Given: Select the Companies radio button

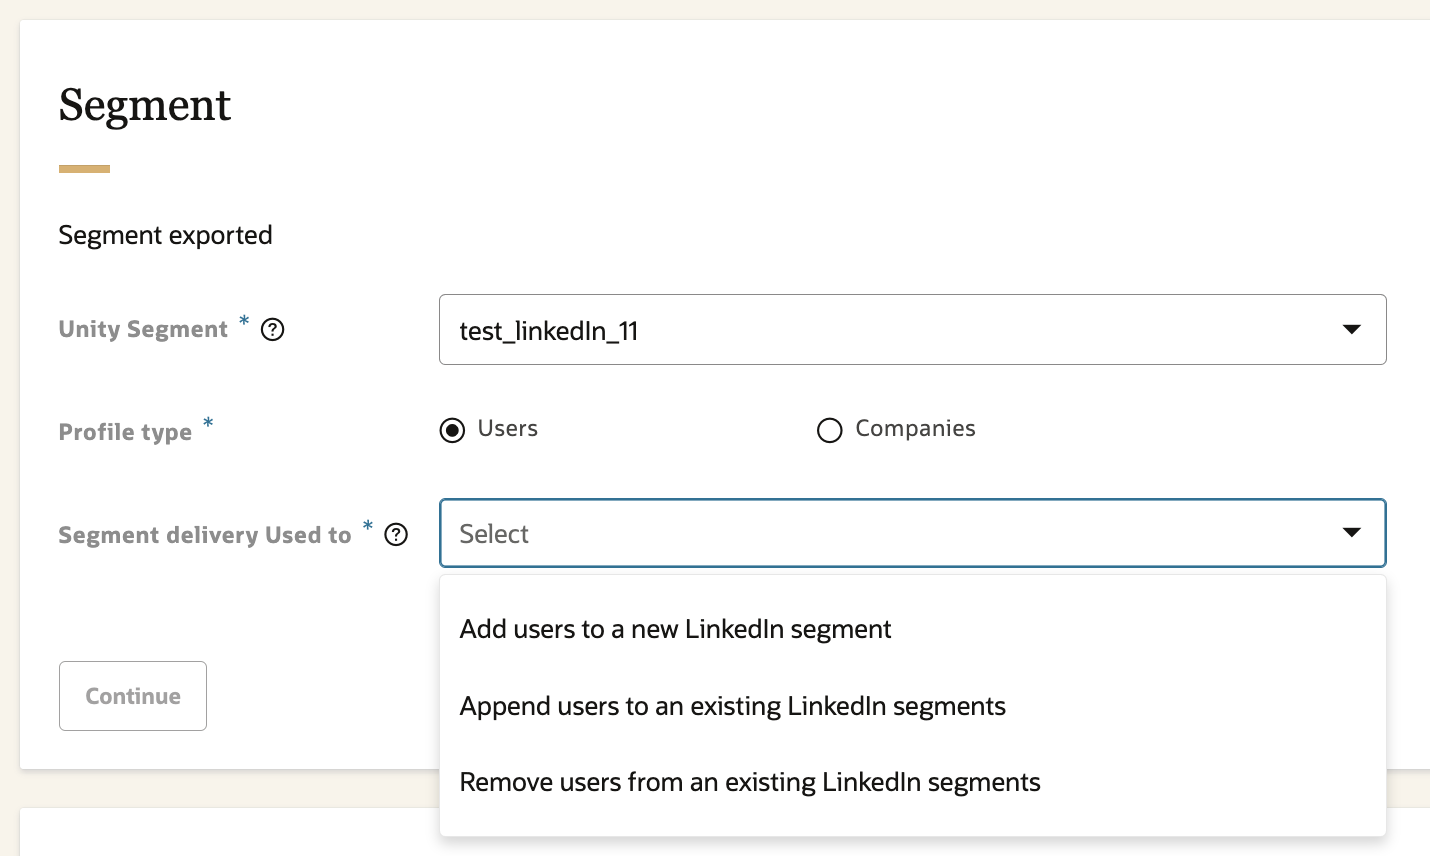Looking at the screenshot, I should [x=830, y=430].
